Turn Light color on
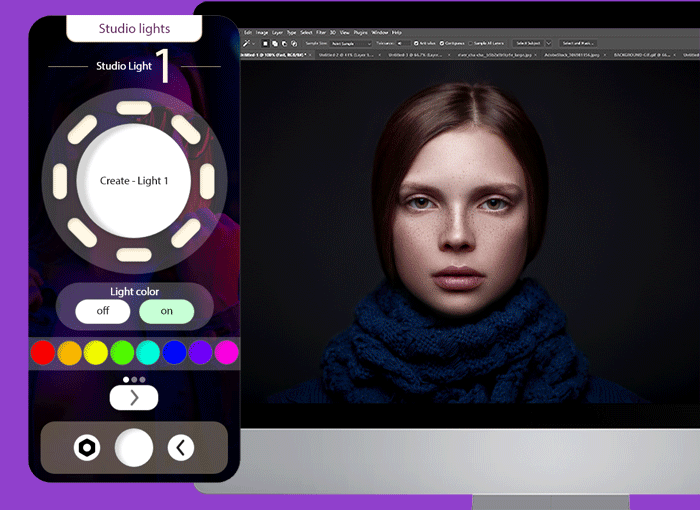 click(166, 311)
